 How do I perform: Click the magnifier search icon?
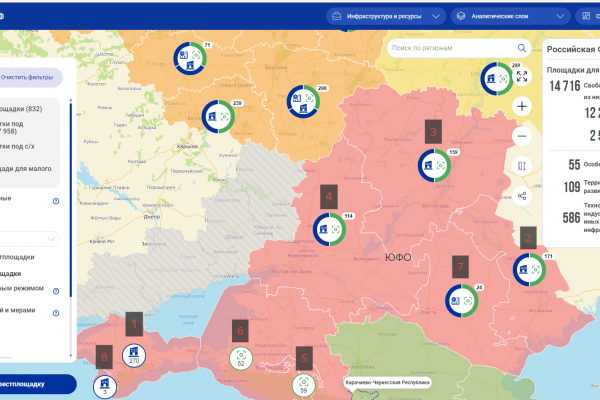click(522, 48)
